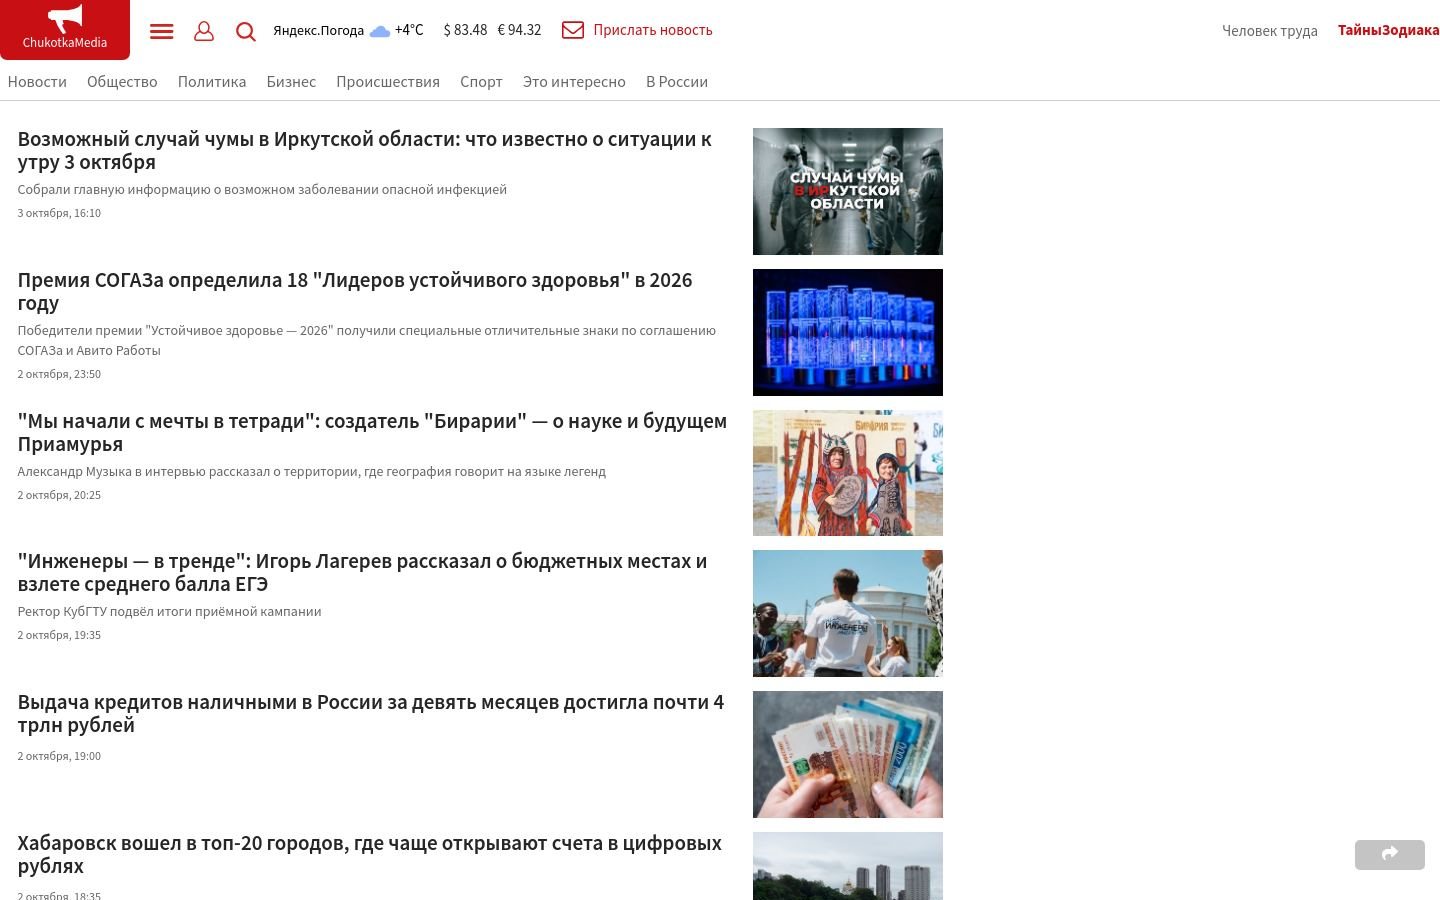Click the user profile icon
The height and width of the screenshot is (900, 1440).
click(204, 31)
